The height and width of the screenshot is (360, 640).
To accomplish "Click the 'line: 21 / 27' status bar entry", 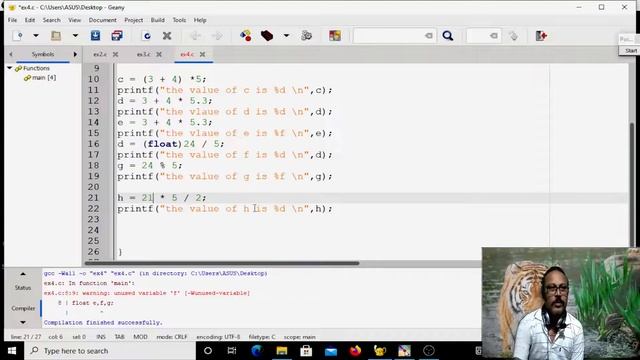I will tap(26, 337).
